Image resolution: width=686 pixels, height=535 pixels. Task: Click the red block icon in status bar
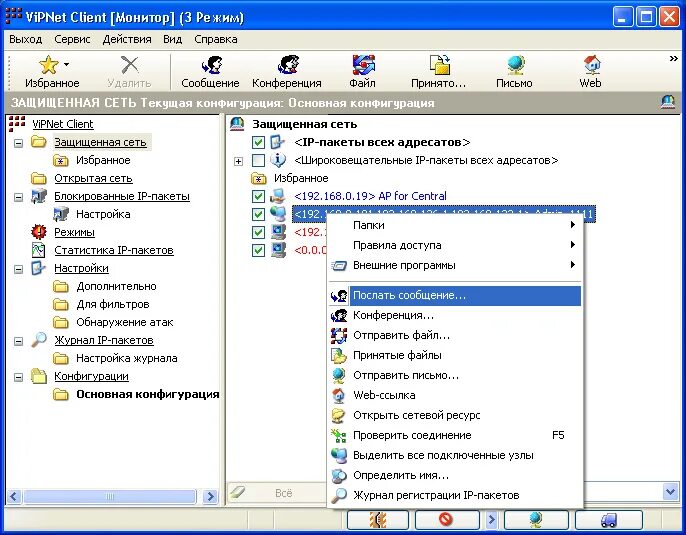point(445,520)
